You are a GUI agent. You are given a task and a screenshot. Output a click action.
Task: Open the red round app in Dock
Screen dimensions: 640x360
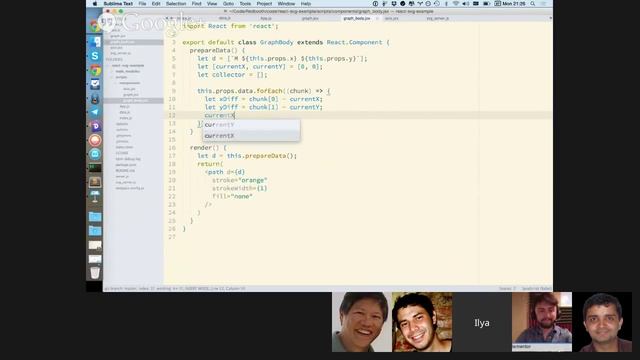[95, 140]
